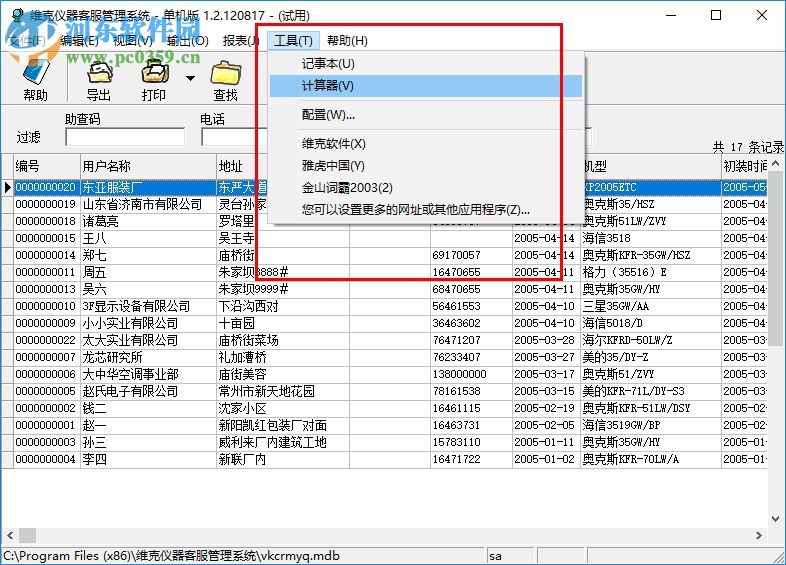Click model cell 海信3518
The image size is (786, 565).
(651, 239)
